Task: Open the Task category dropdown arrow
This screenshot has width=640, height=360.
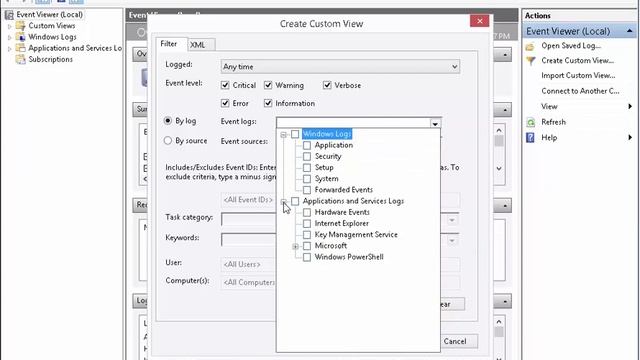Action: click(452, 220)
